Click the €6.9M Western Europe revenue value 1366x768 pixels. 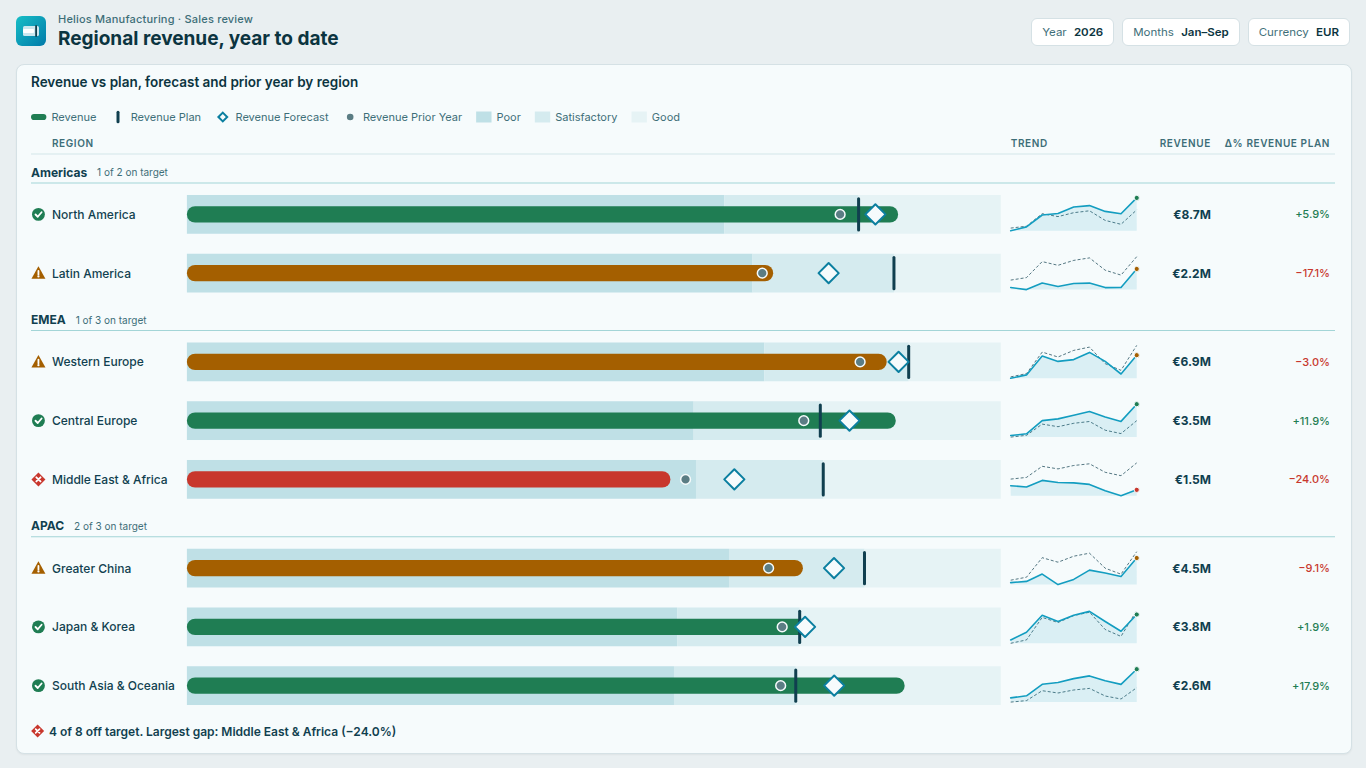pos(1192,362)
